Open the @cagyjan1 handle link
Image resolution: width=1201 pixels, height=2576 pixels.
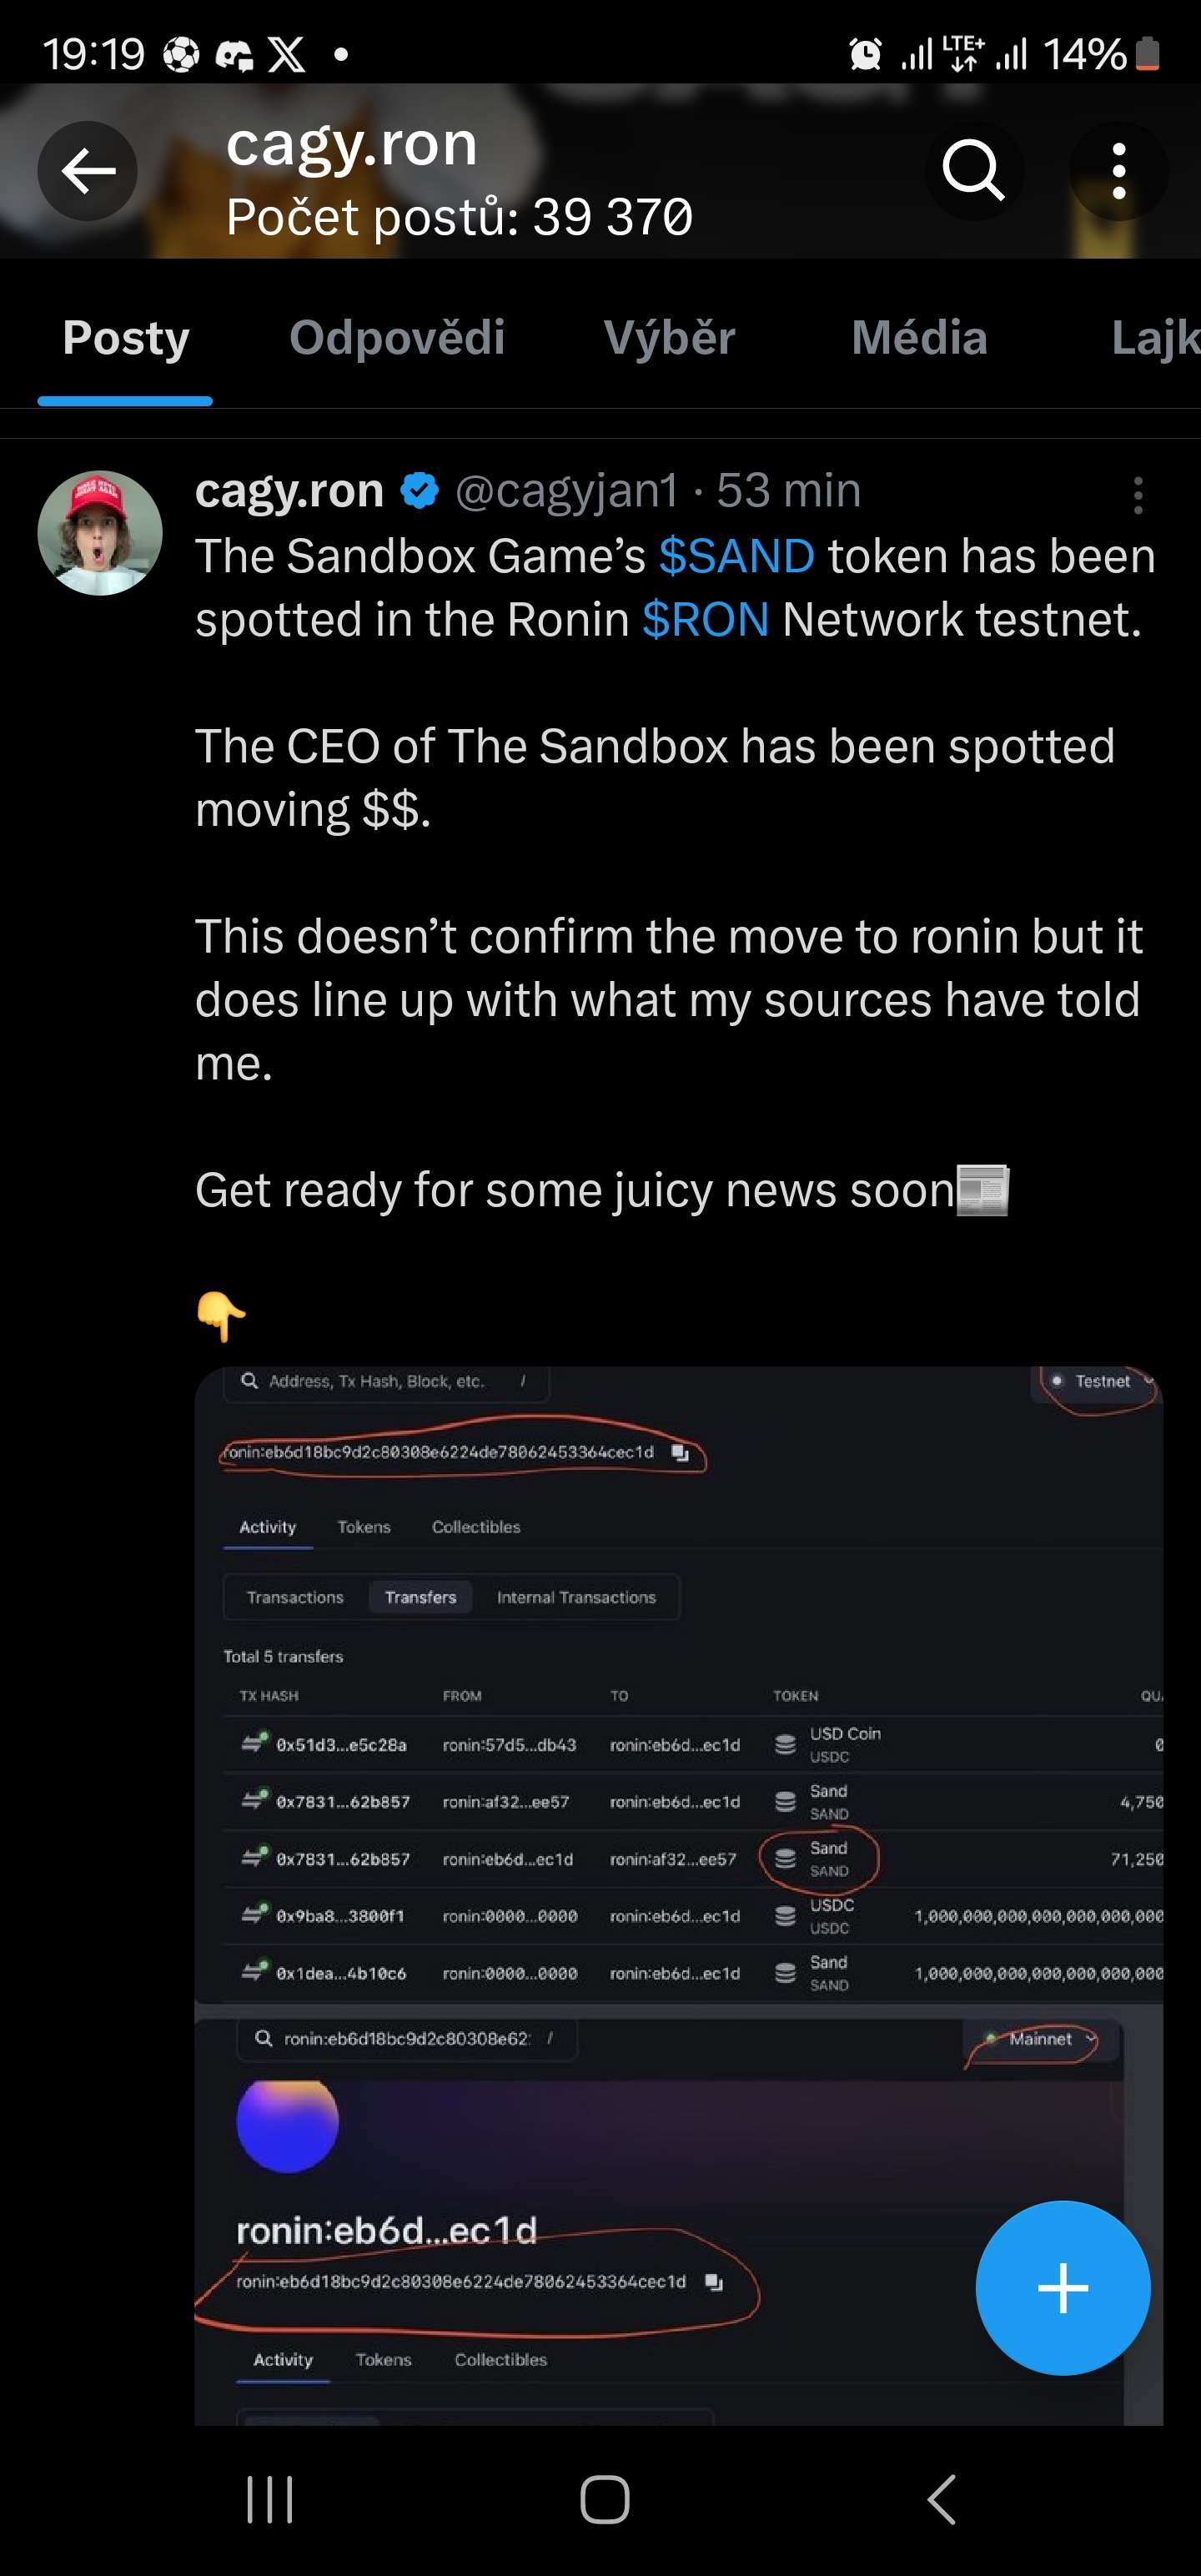[x=567, y=491]
